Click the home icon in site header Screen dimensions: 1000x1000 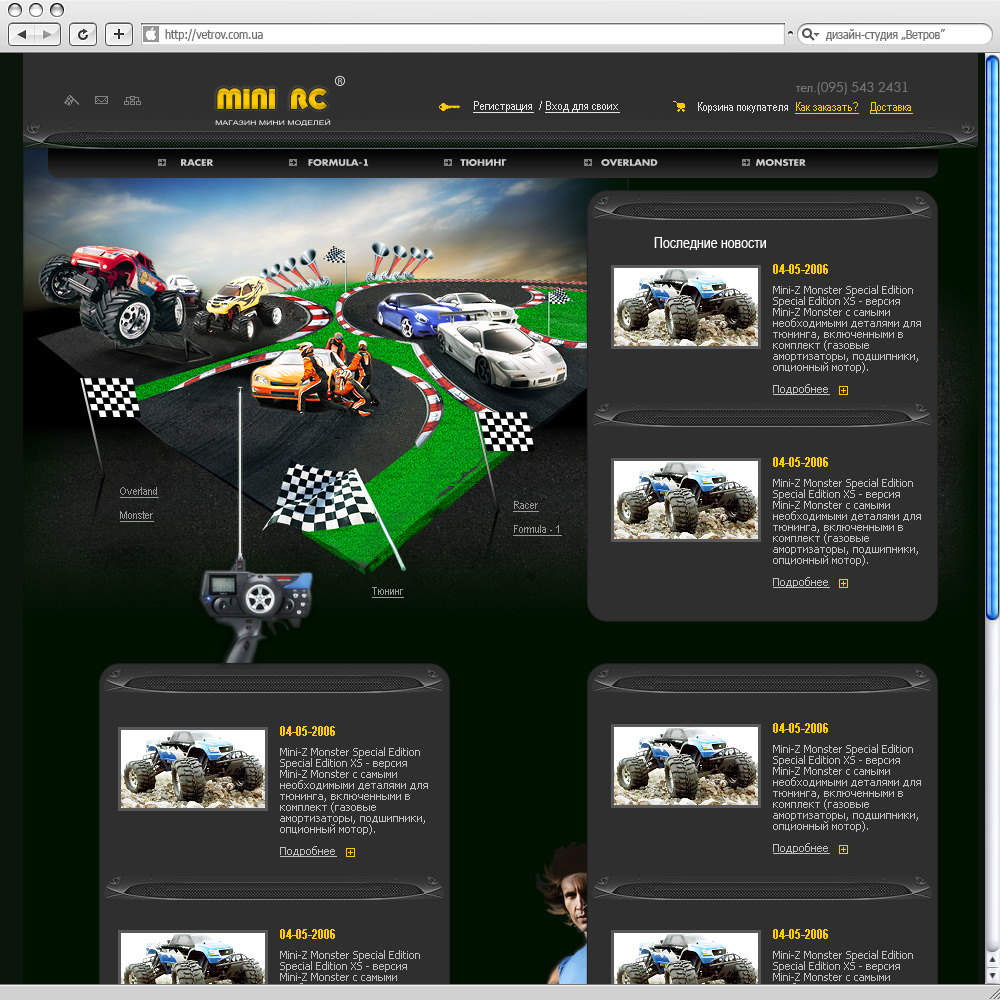pyautogui.click(x=70, y=100)
